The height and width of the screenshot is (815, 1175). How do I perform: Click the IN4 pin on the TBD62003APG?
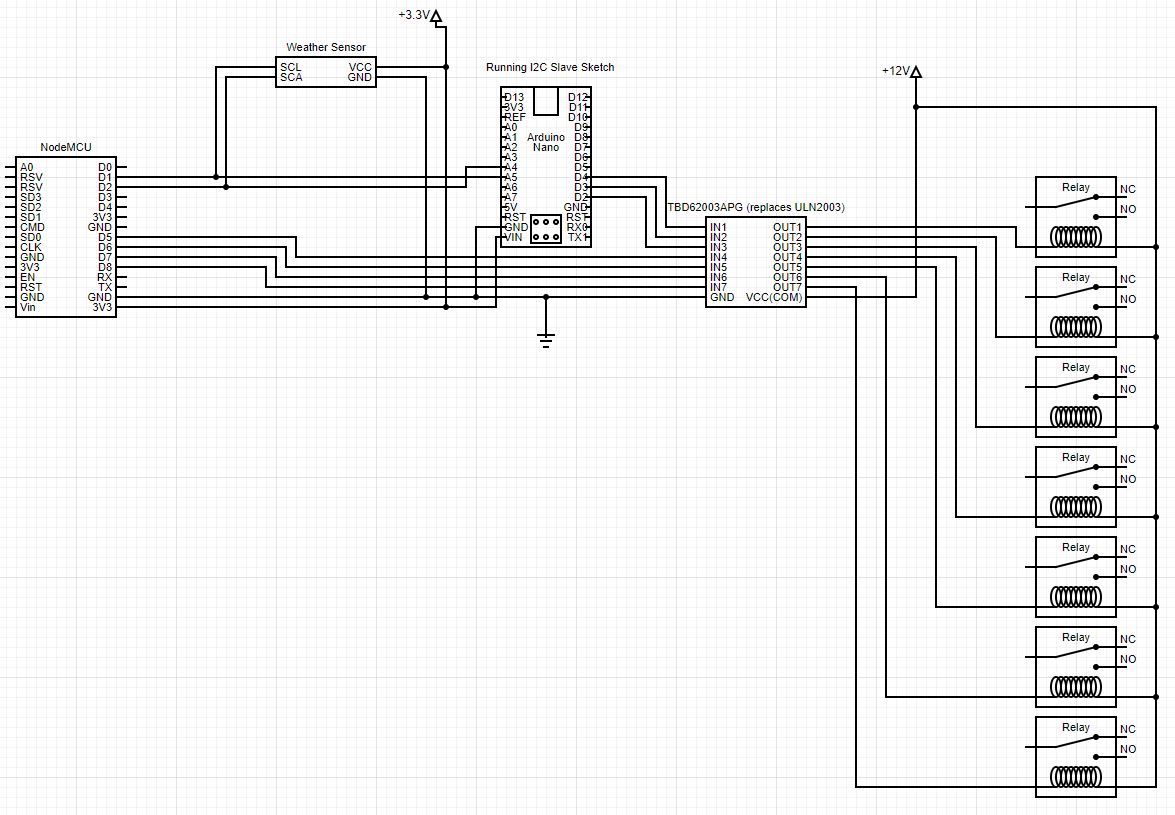click(x=719, y=257)
